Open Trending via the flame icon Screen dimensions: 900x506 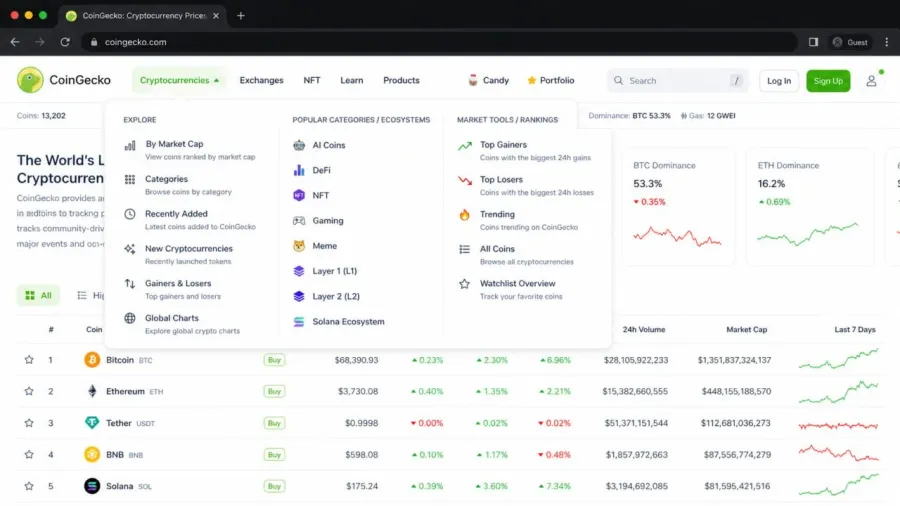464,215
